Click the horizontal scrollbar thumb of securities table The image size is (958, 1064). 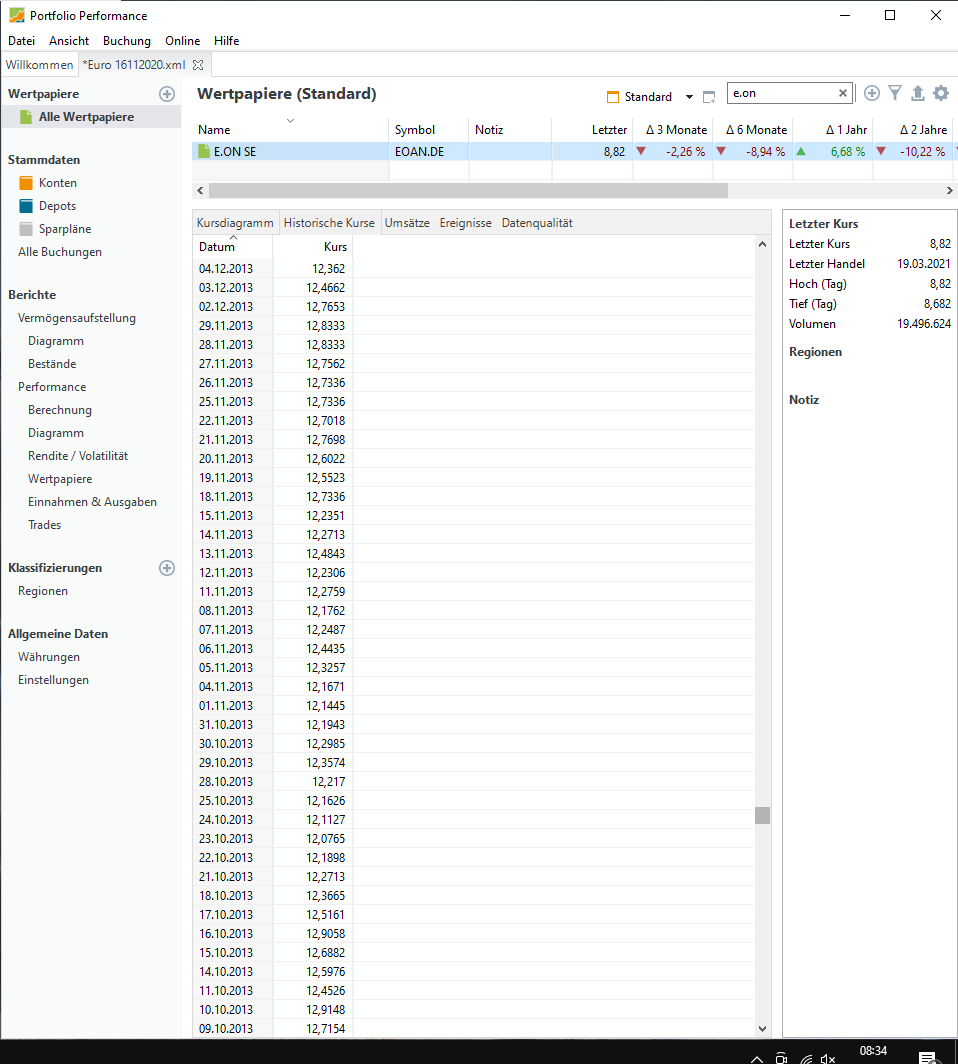468,191
